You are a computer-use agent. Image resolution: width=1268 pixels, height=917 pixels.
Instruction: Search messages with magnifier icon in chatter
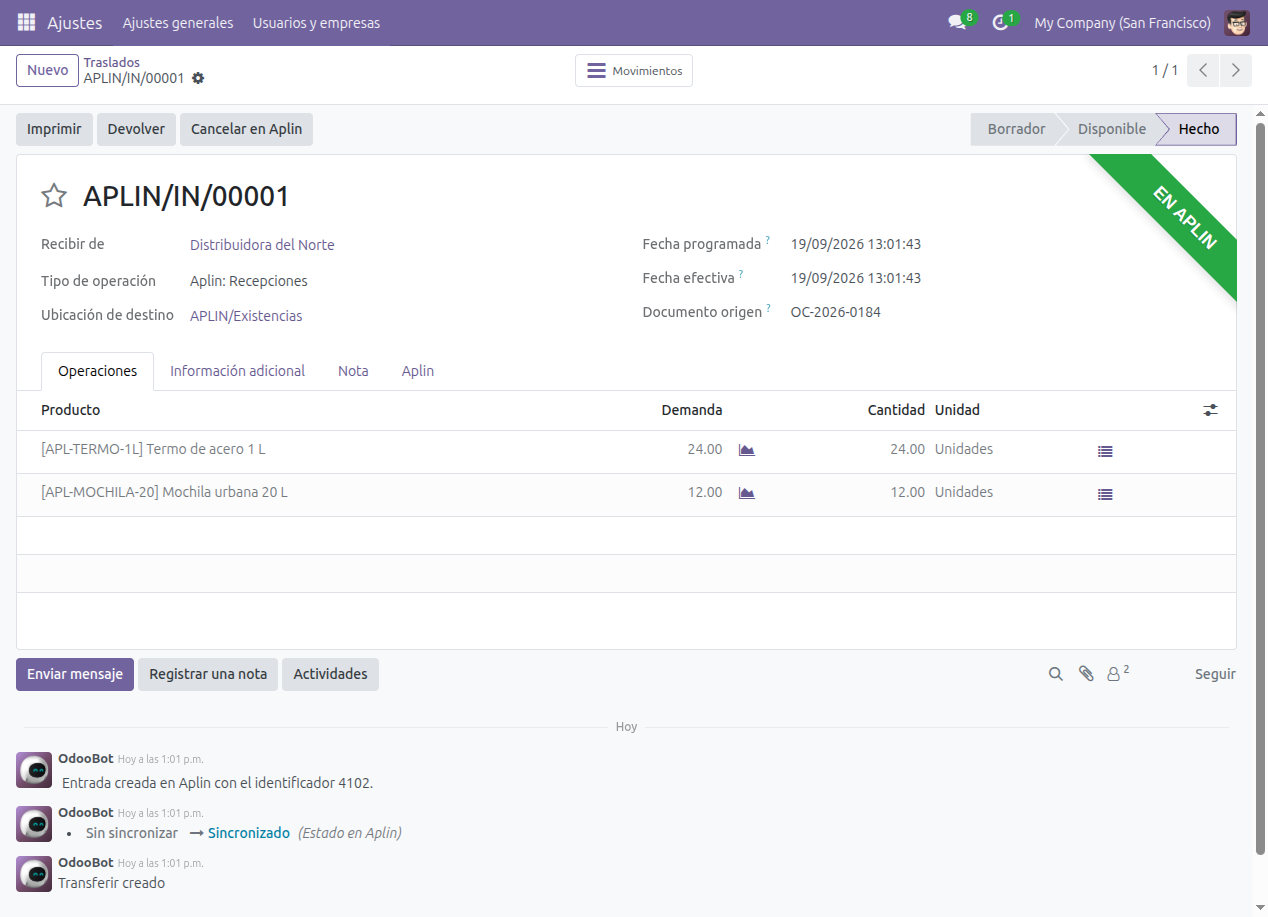(1055, 674)
